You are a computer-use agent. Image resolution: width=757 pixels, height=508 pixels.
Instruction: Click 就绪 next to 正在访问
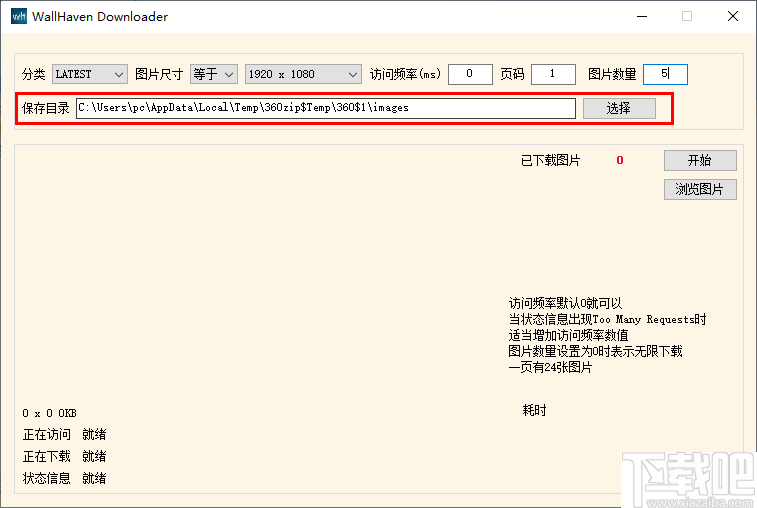tap(94, 435)
